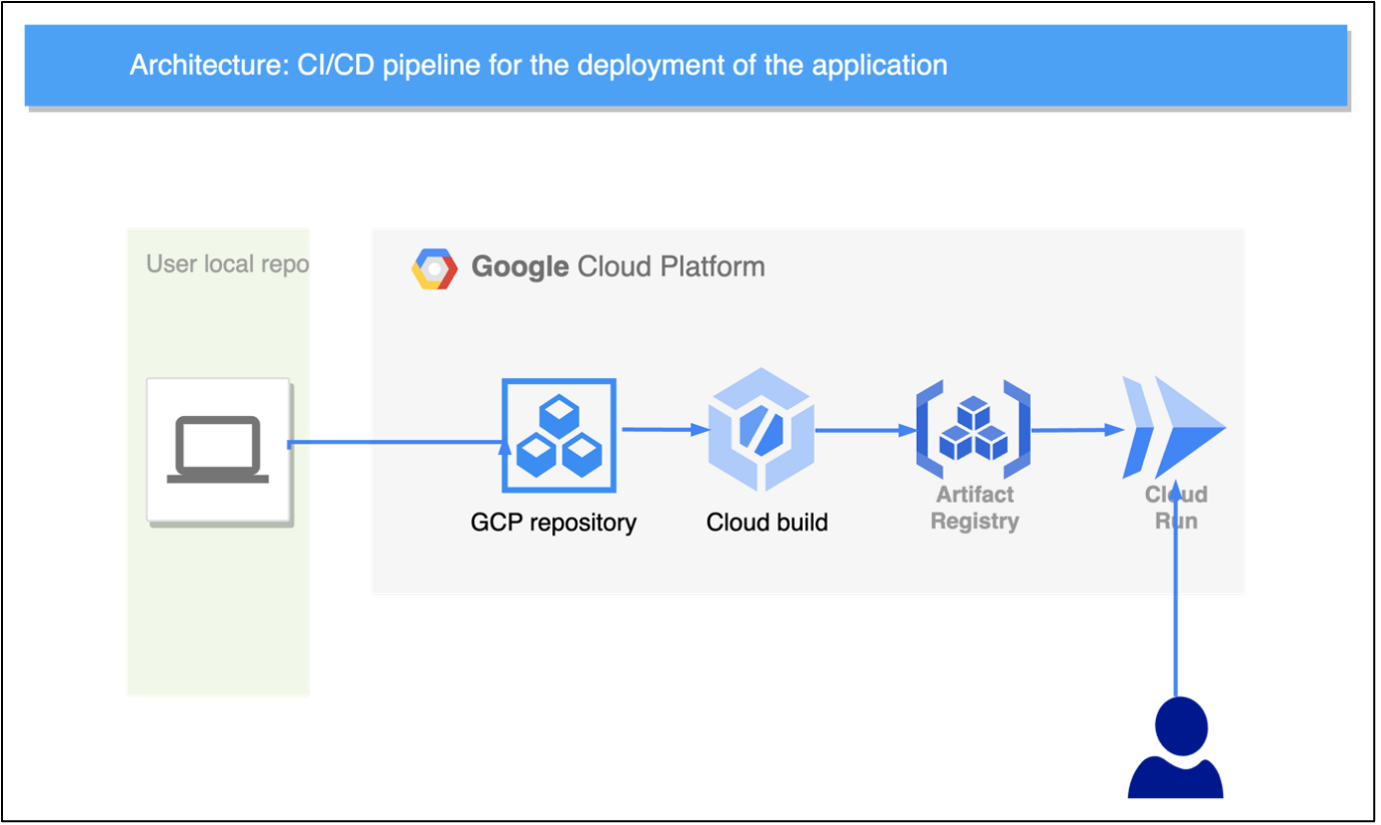
Task: Click the Cloud build text label
Action: 766,521
